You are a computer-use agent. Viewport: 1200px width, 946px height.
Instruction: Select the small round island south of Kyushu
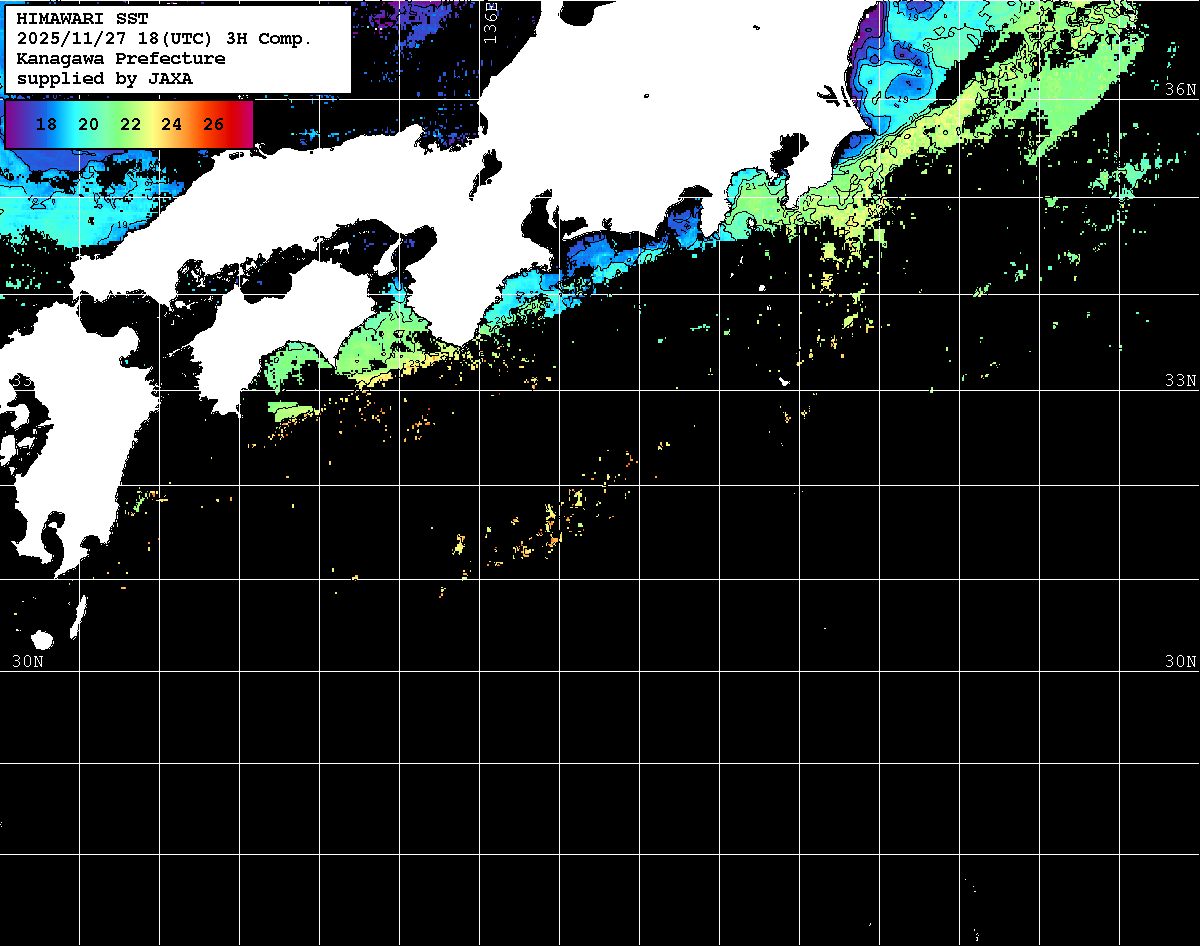coord(41,640)
